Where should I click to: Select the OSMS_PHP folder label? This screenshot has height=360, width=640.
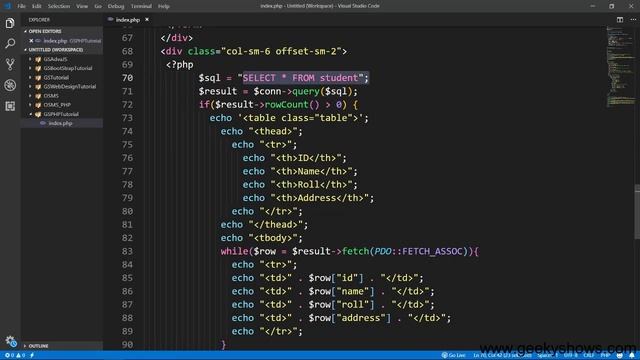click(x=57, y=105)
